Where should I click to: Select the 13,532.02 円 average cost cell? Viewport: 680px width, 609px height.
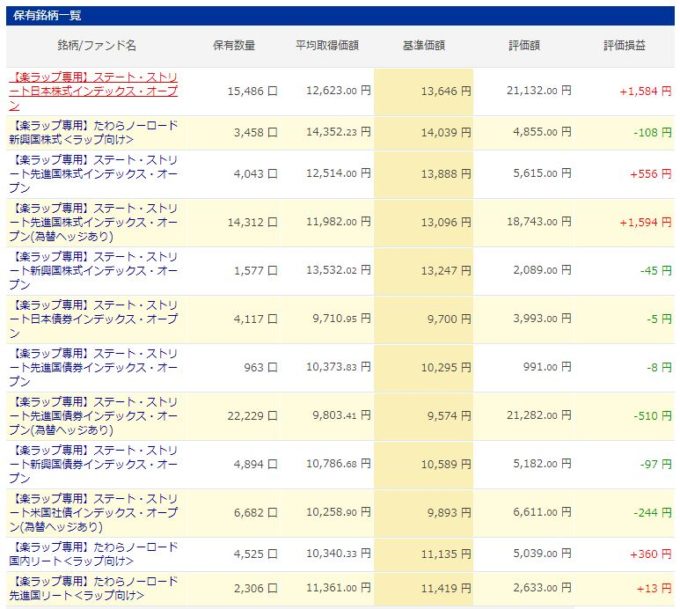[338, 270]
